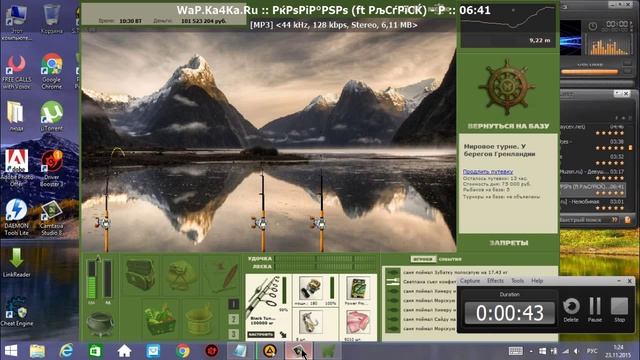
Task: Click the AIMP icon in the taskbar
Action: click(x=269, y=351)
